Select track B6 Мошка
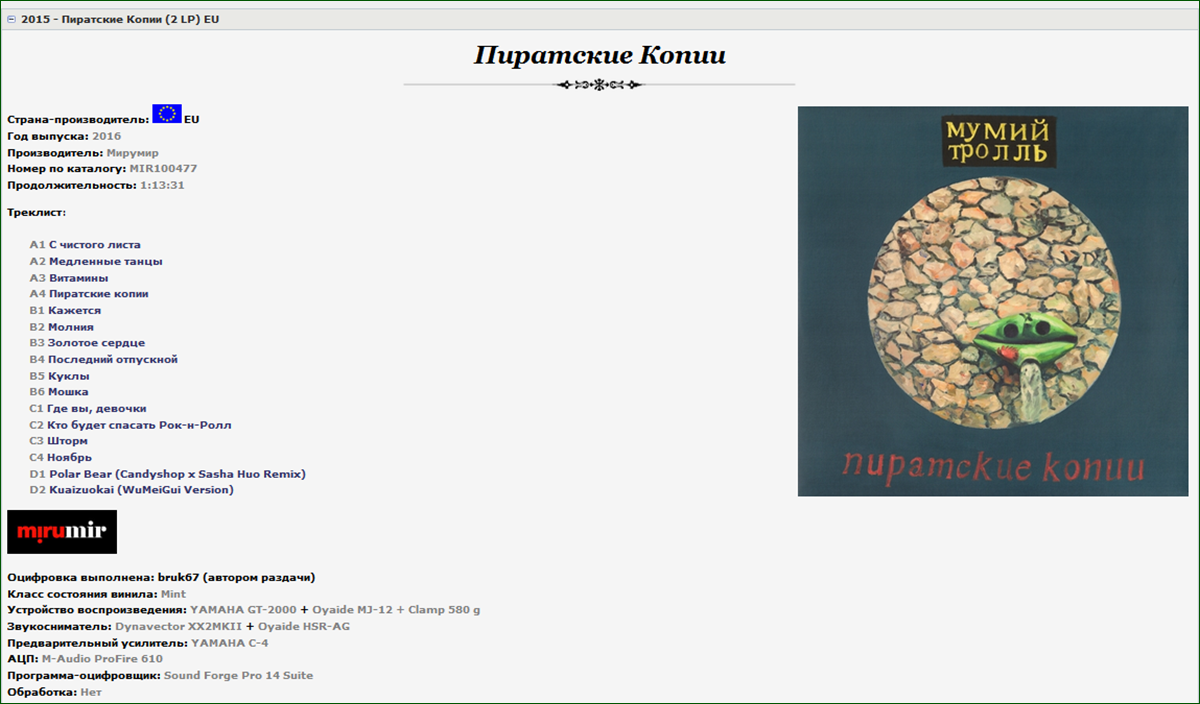 pyautogui.click(x=59, y=392)
